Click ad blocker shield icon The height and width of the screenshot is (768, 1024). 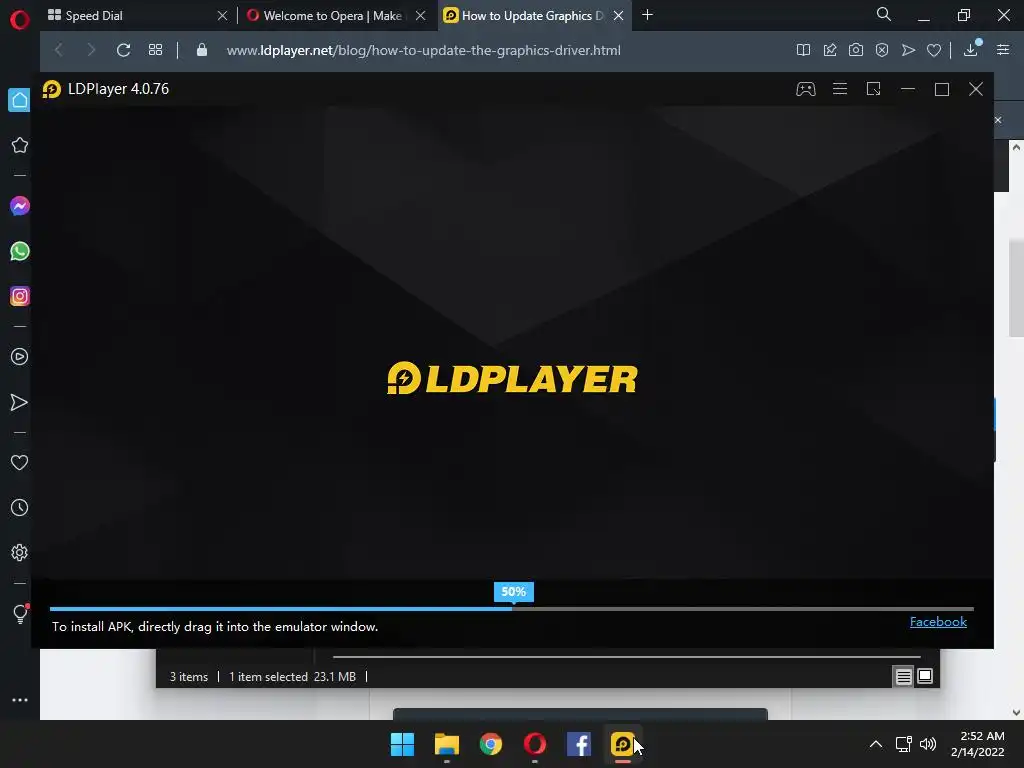point(882,50)
